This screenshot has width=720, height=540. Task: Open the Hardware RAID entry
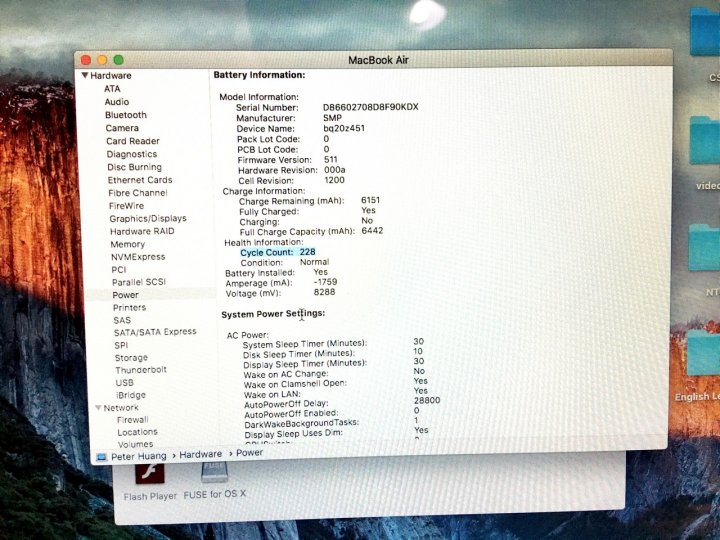(x=142, y=231)
